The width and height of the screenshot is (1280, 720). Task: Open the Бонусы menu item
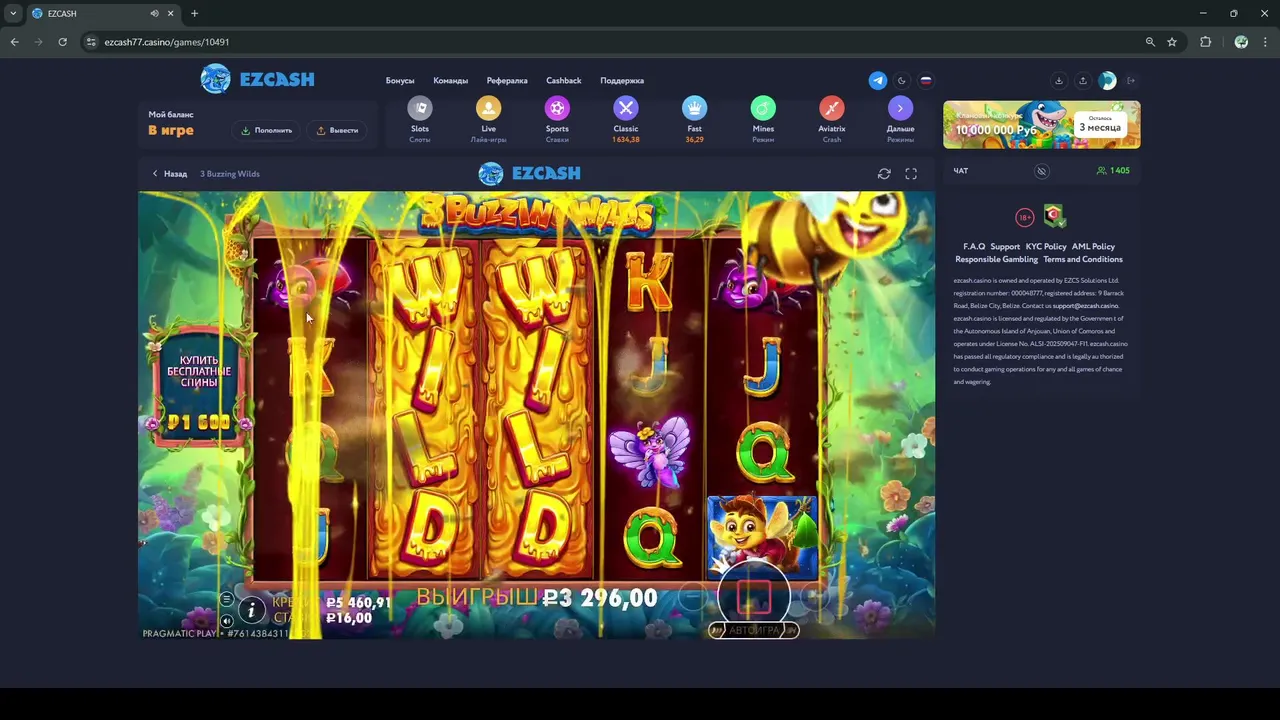[400, 81]
